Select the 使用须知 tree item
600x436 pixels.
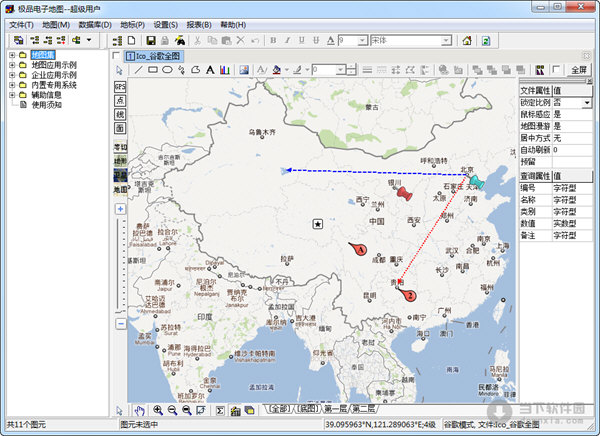click(46, 105)
